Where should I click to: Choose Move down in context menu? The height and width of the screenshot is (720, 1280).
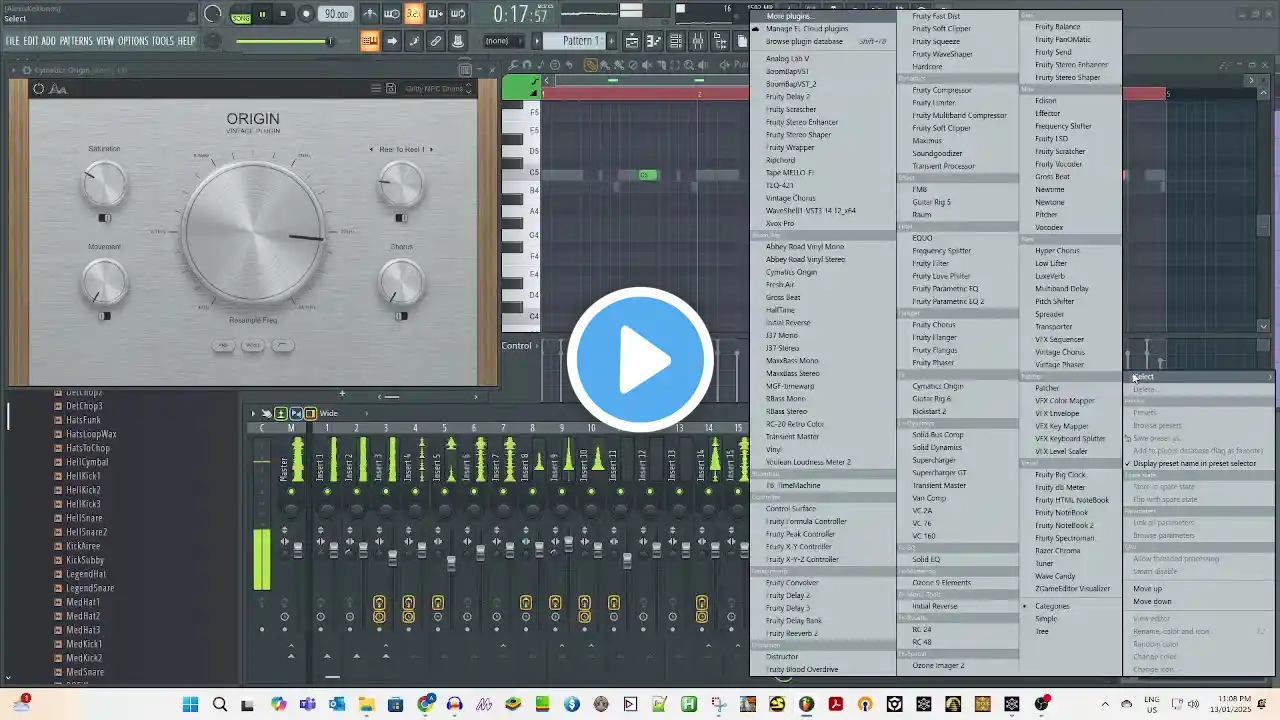click(x=1152, y=602)
